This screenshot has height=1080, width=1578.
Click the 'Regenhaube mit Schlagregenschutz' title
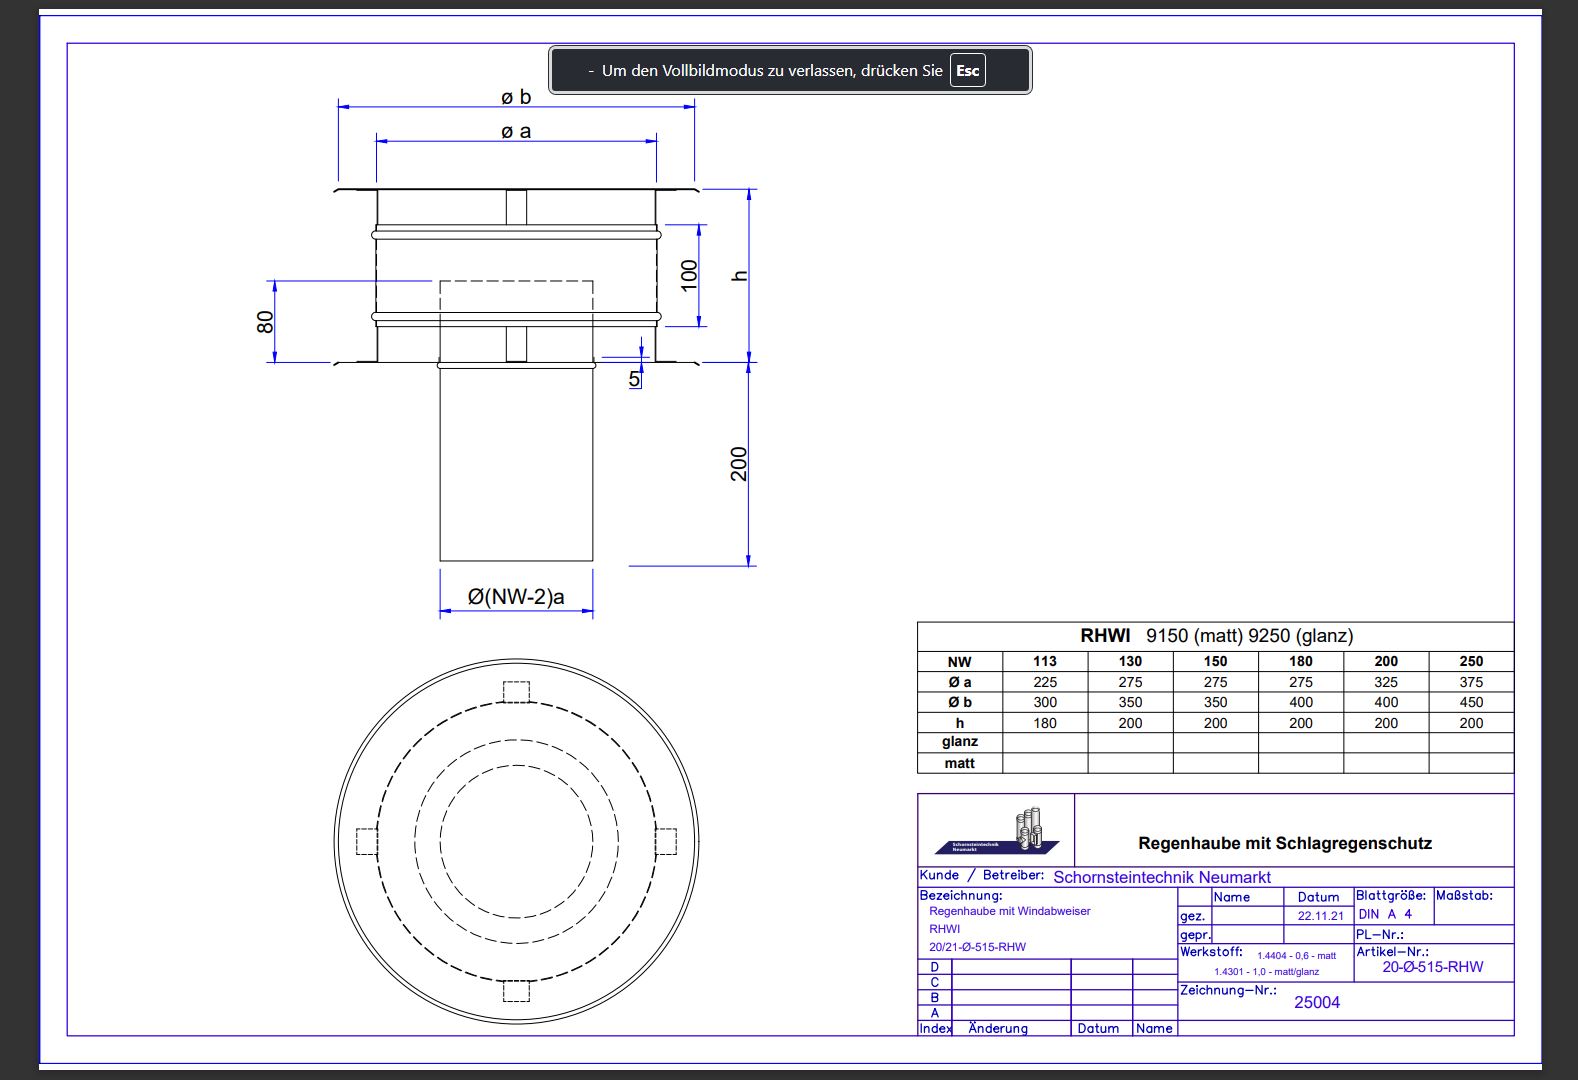(x=1285, y=843)
